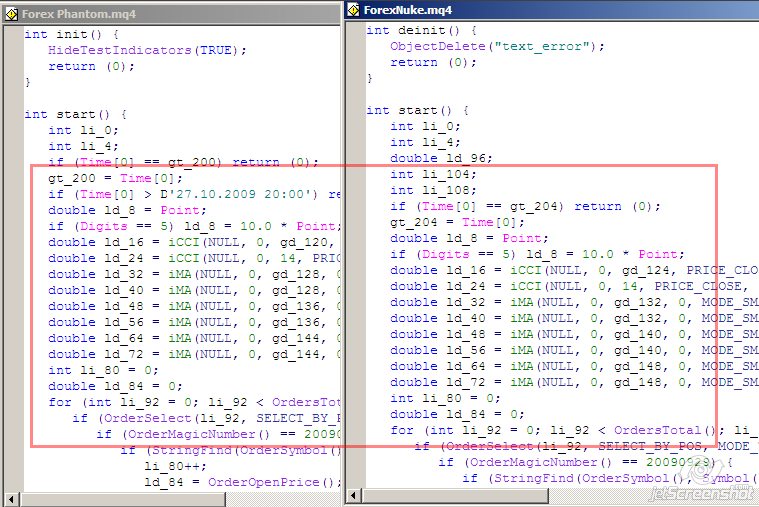Click horizontal scrollbar thumb in ForexNuke window
Viewport: 759px width, 507px height.
[x=455, y=495]
